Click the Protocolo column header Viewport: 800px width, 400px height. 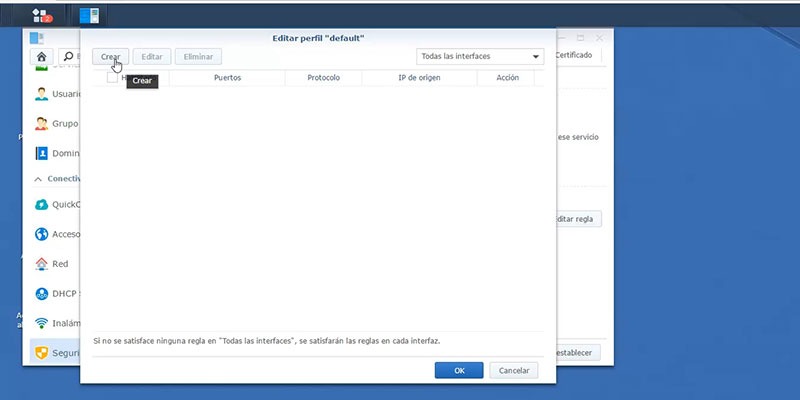pos(323,78)
